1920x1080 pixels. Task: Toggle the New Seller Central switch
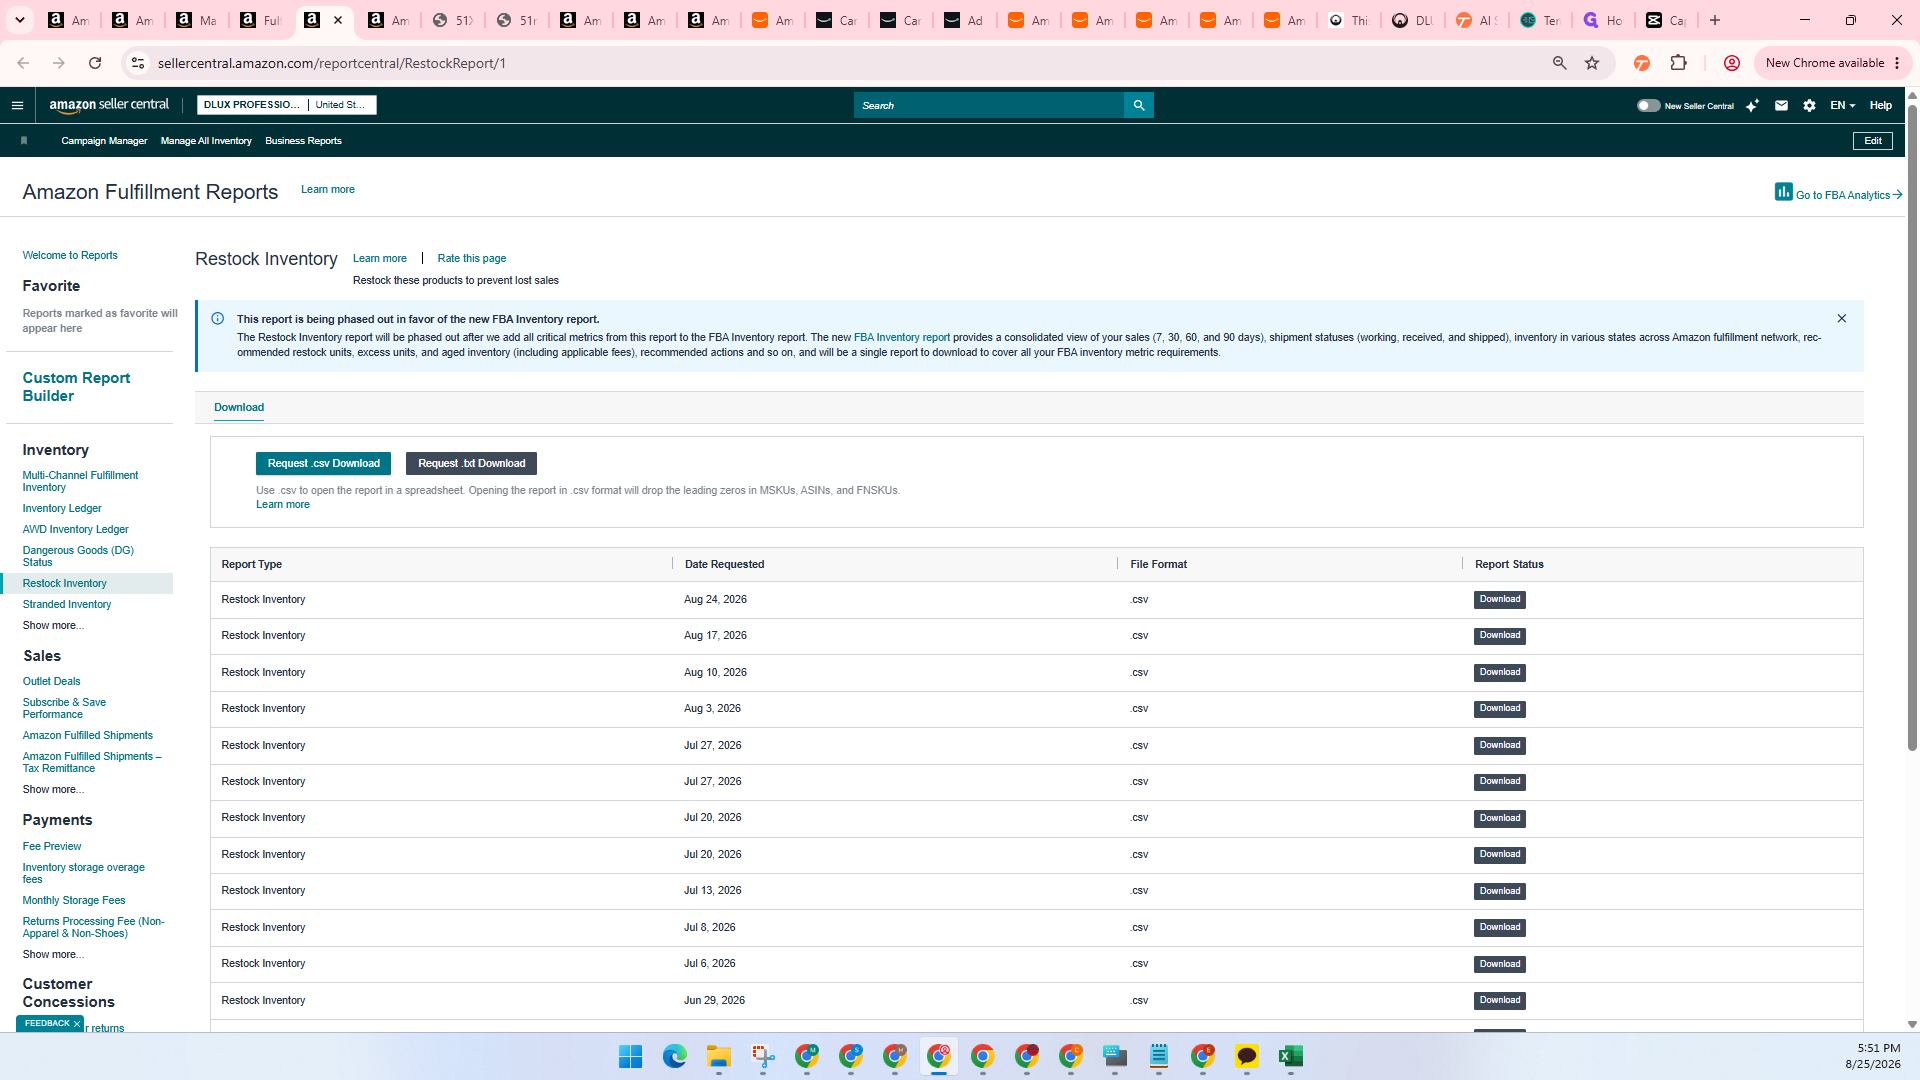[1648, 105]
